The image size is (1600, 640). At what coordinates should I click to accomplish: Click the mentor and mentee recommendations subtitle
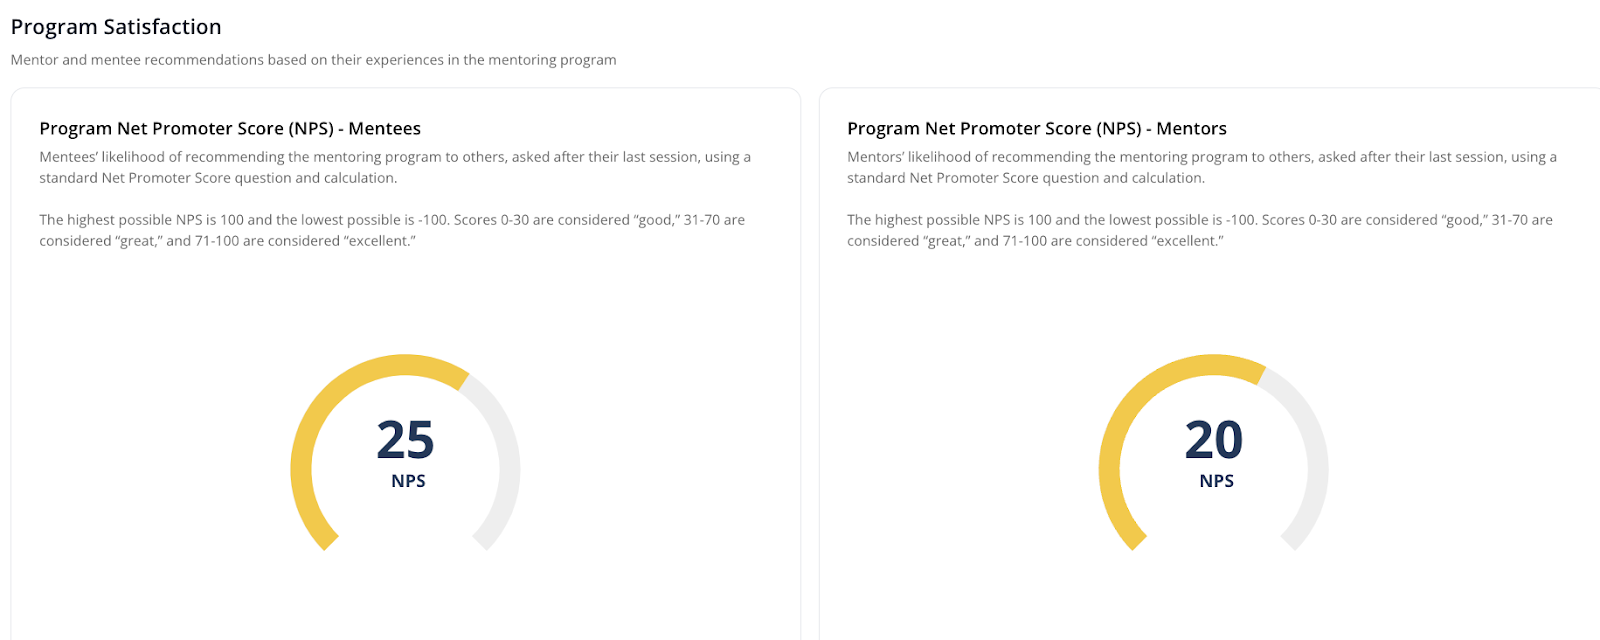[313, 60]
